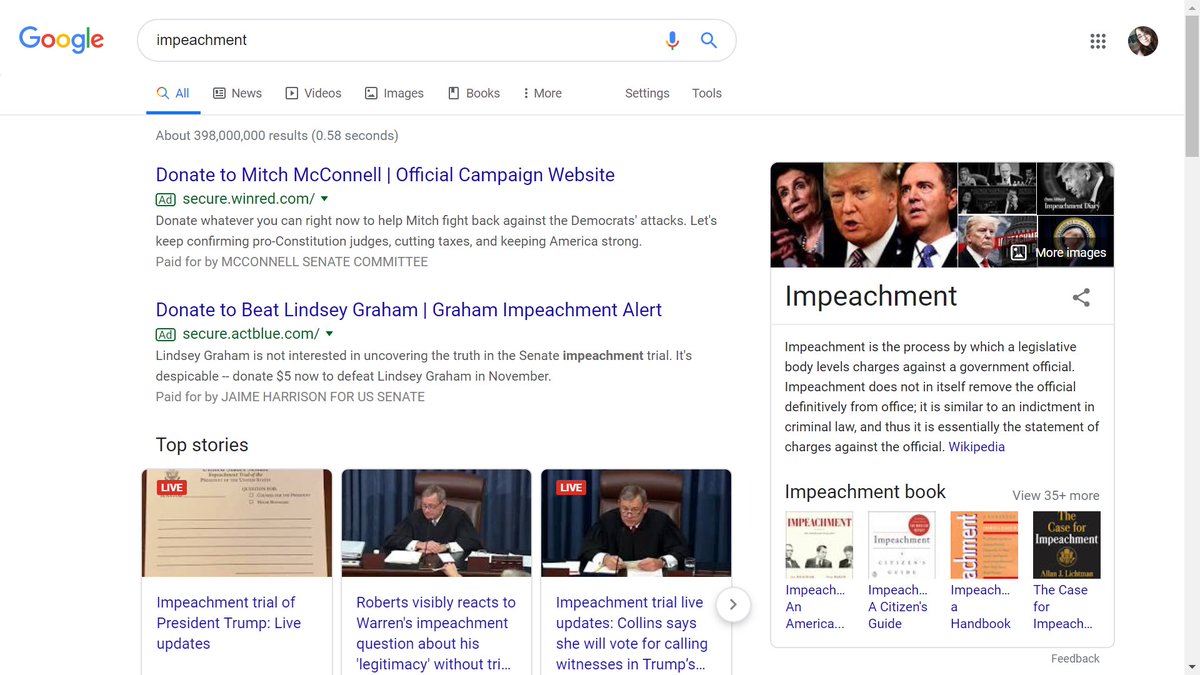Switch to the Books tab

tap(473, 93)
